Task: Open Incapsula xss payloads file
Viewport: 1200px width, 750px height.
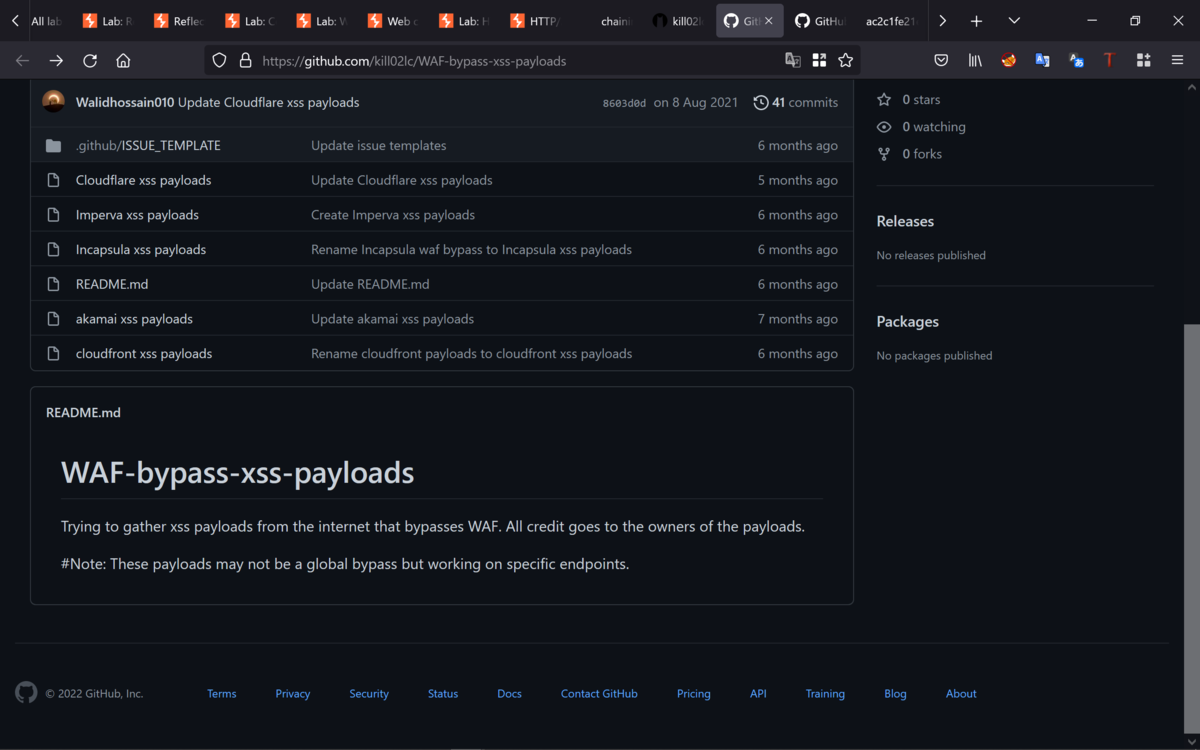Action: click(141, 249)
